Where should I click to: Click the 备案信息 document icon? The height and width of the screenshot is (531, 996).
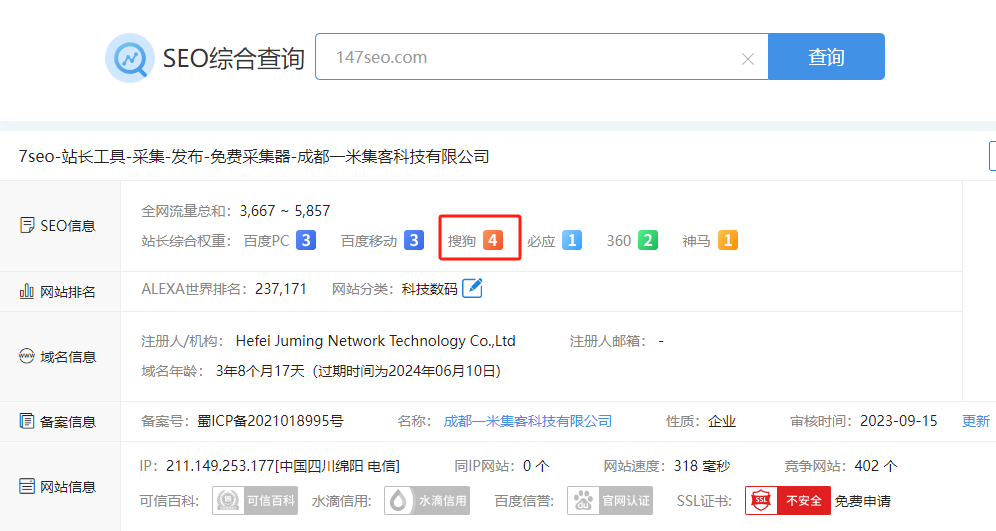[27, 421]
